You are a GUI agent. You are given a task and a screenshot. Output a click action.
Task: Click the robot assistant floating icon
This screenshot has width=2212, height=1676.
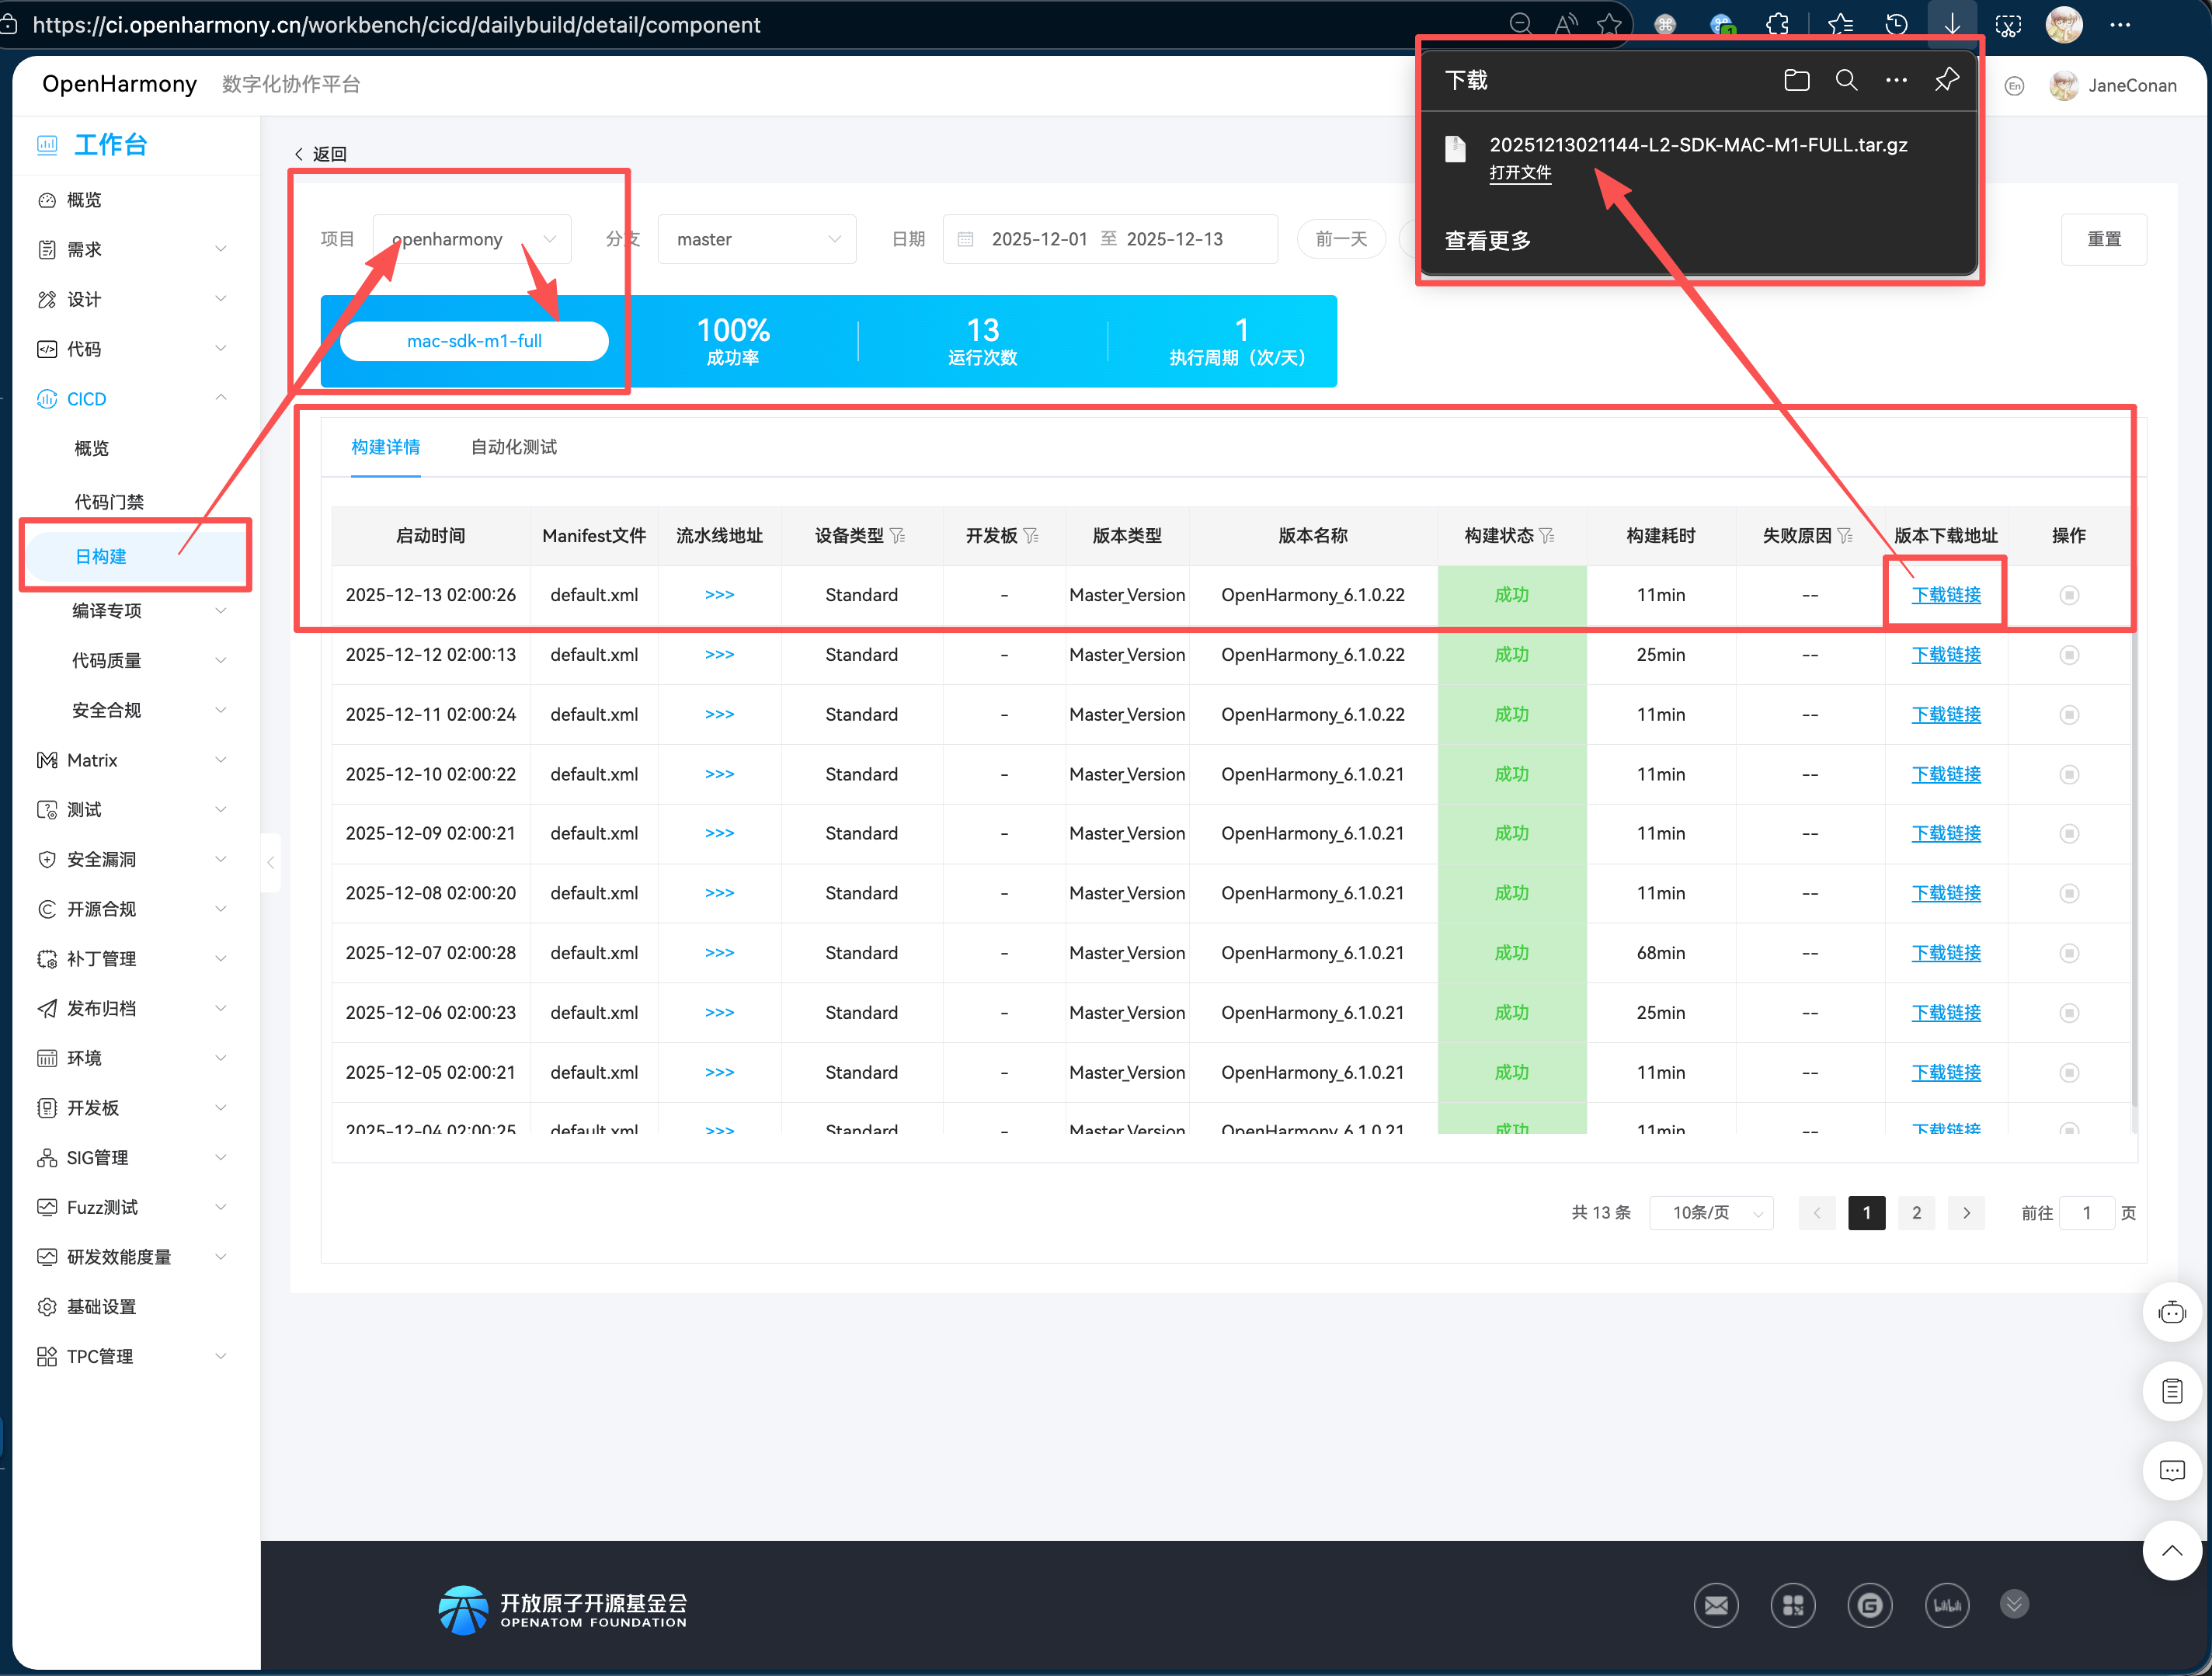coord(2171,1312)
